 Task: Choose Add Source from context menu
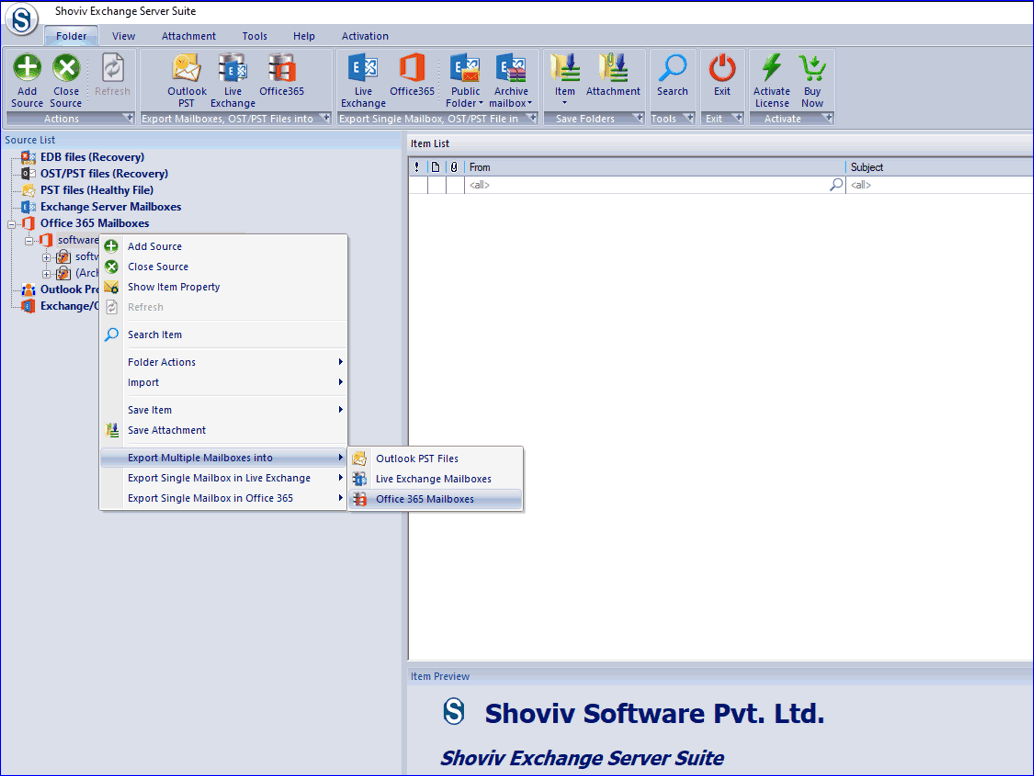tap(223, 247)
